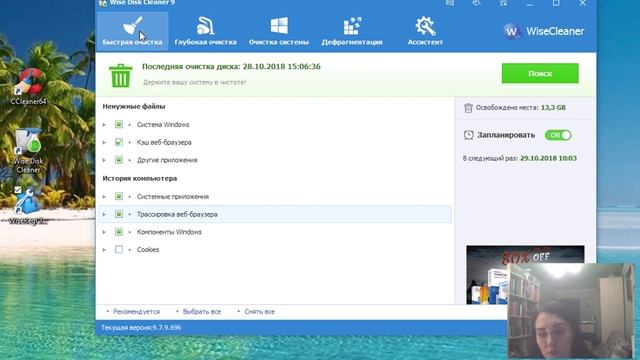Select the Системные приложения label
640x360 pixels.
tap(173, 197)
